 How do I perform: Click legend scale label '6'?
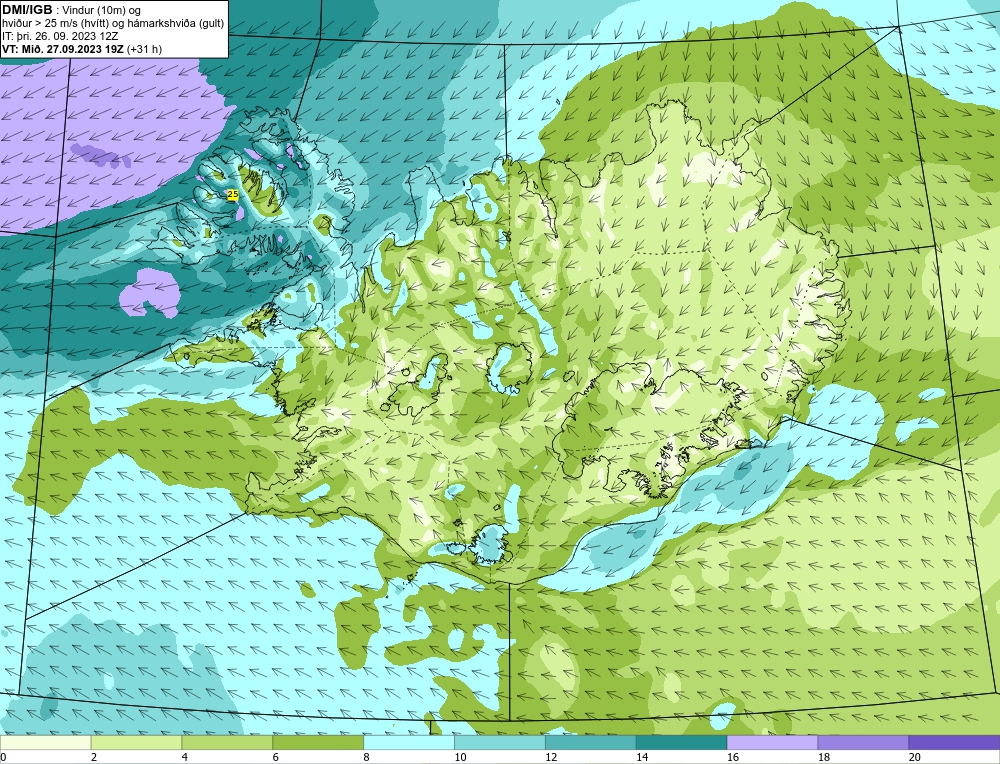coord(276,757)
